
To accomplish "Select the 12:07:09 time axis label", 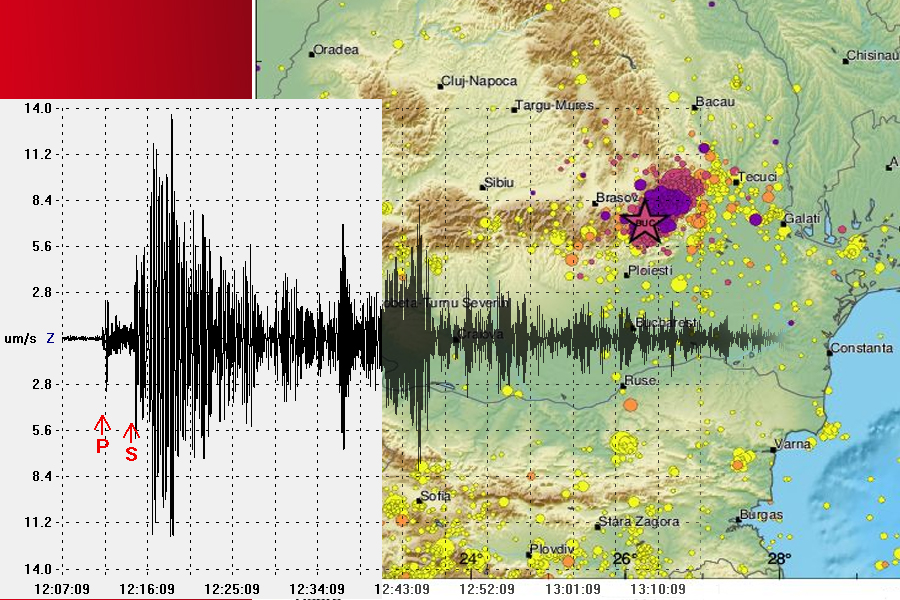I will pos(62,588).
